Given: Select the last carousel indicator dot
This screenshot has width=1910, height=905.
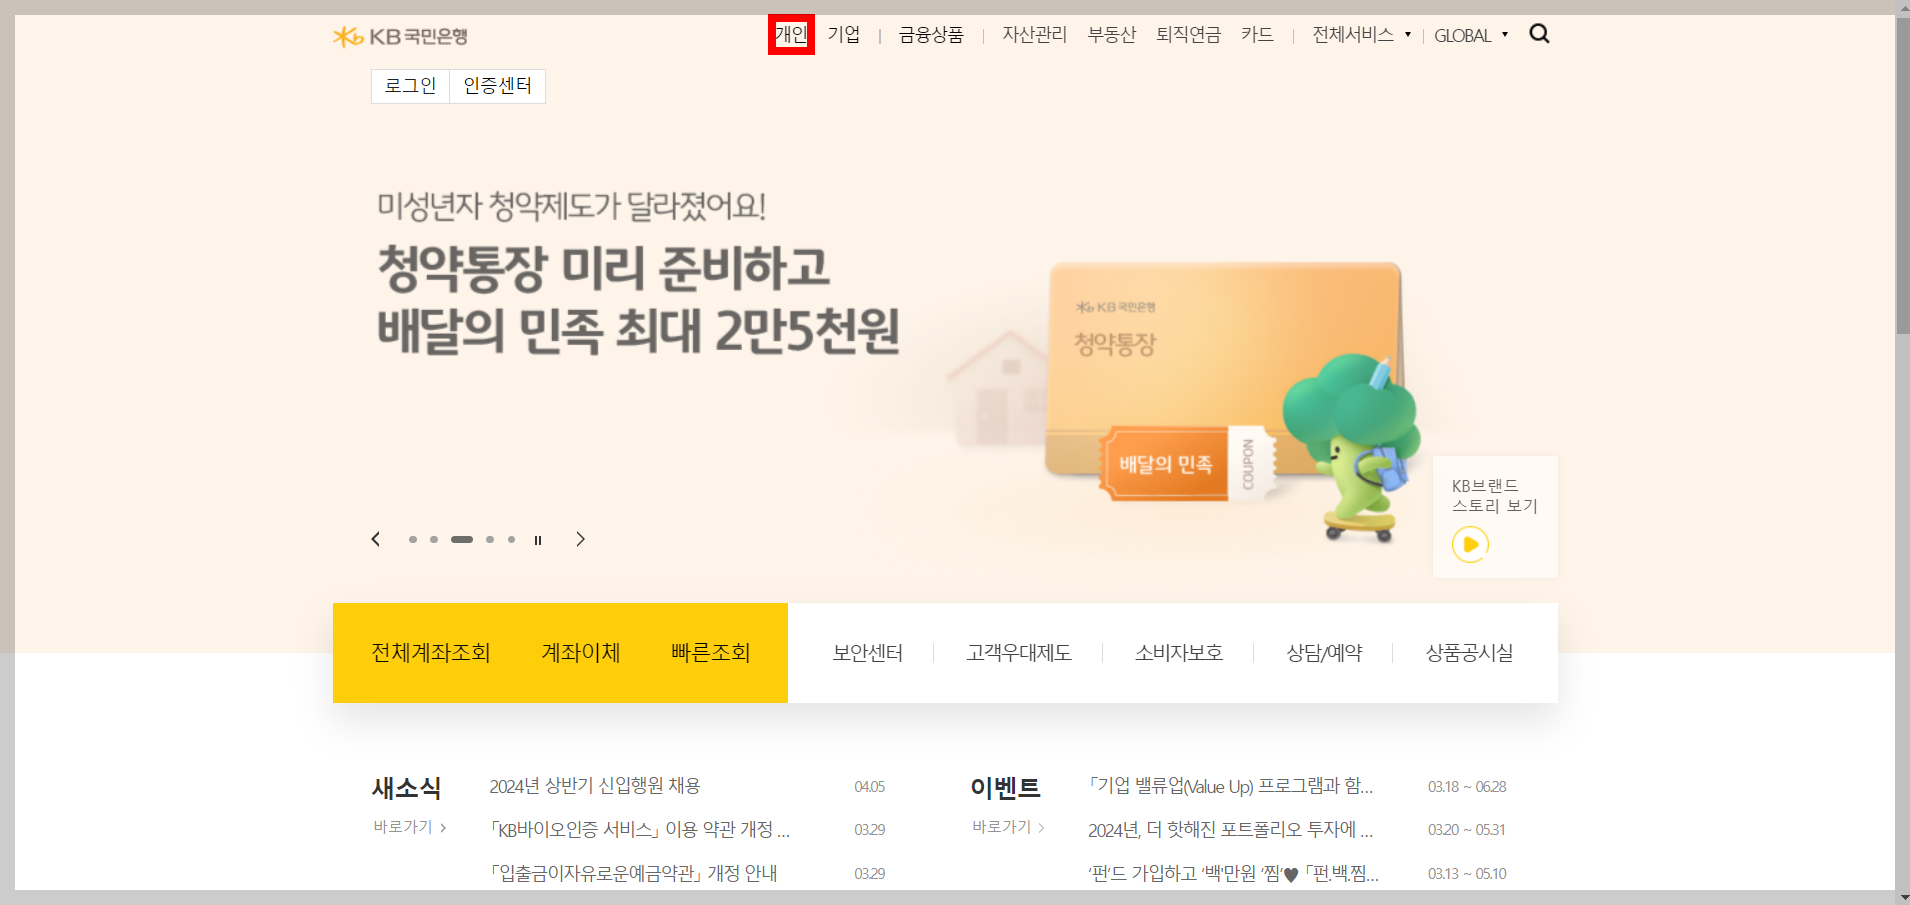Looking at the screenshot, I should click(x=512, y=539).
